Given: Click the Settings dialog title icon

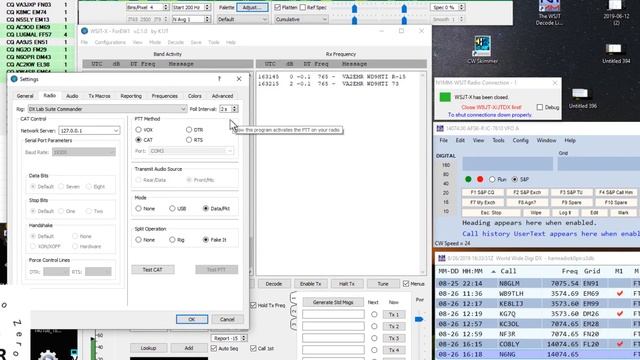Looking at the screenshot, I should pyautogui.click(x=14, y=79).
